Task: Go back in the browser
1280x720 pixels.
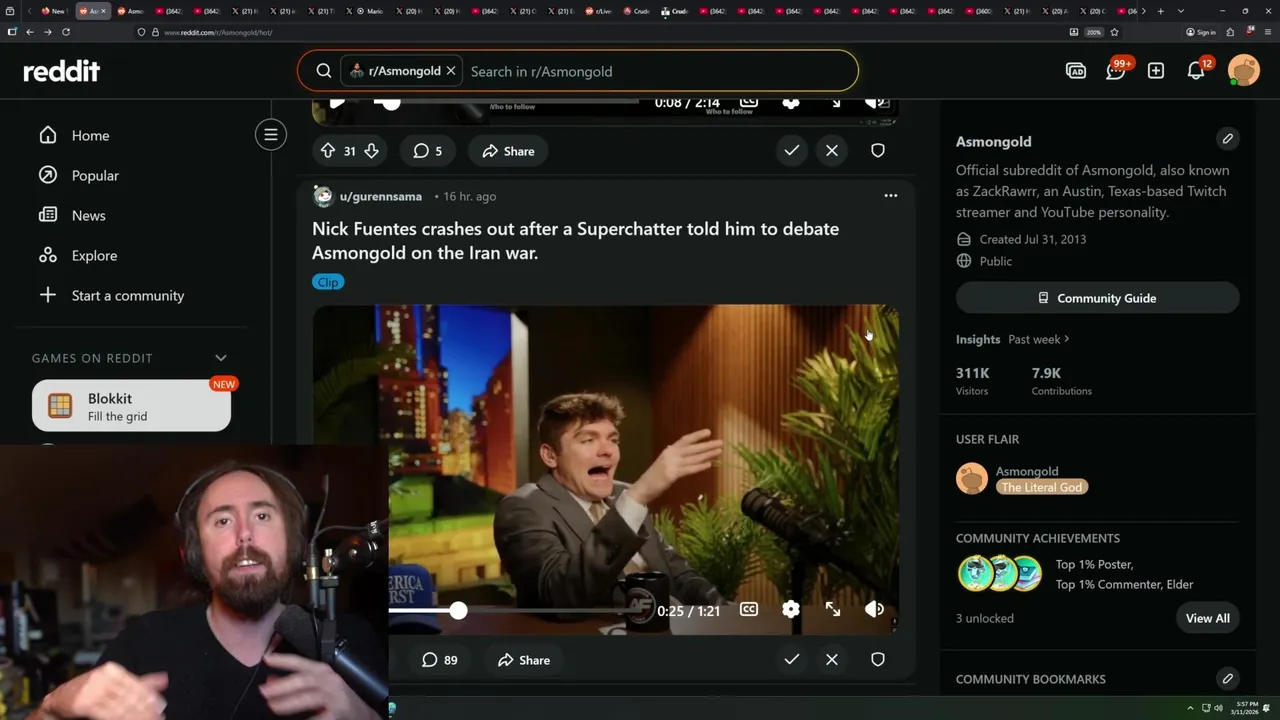Action: click(x=30, y=32)
